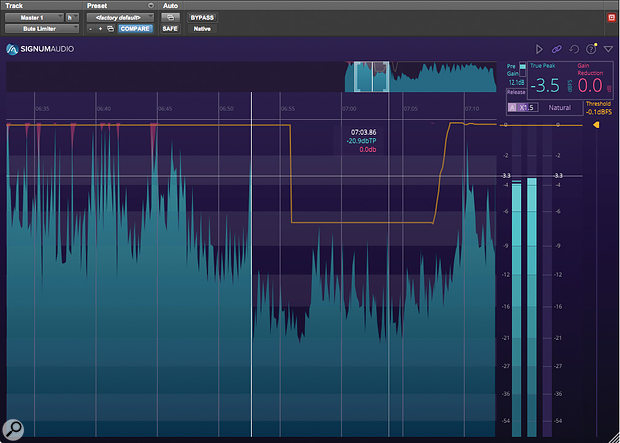Toggle the auto release 'A' button
The height and width of the screenshot is (443, 620).
(512, 108)
